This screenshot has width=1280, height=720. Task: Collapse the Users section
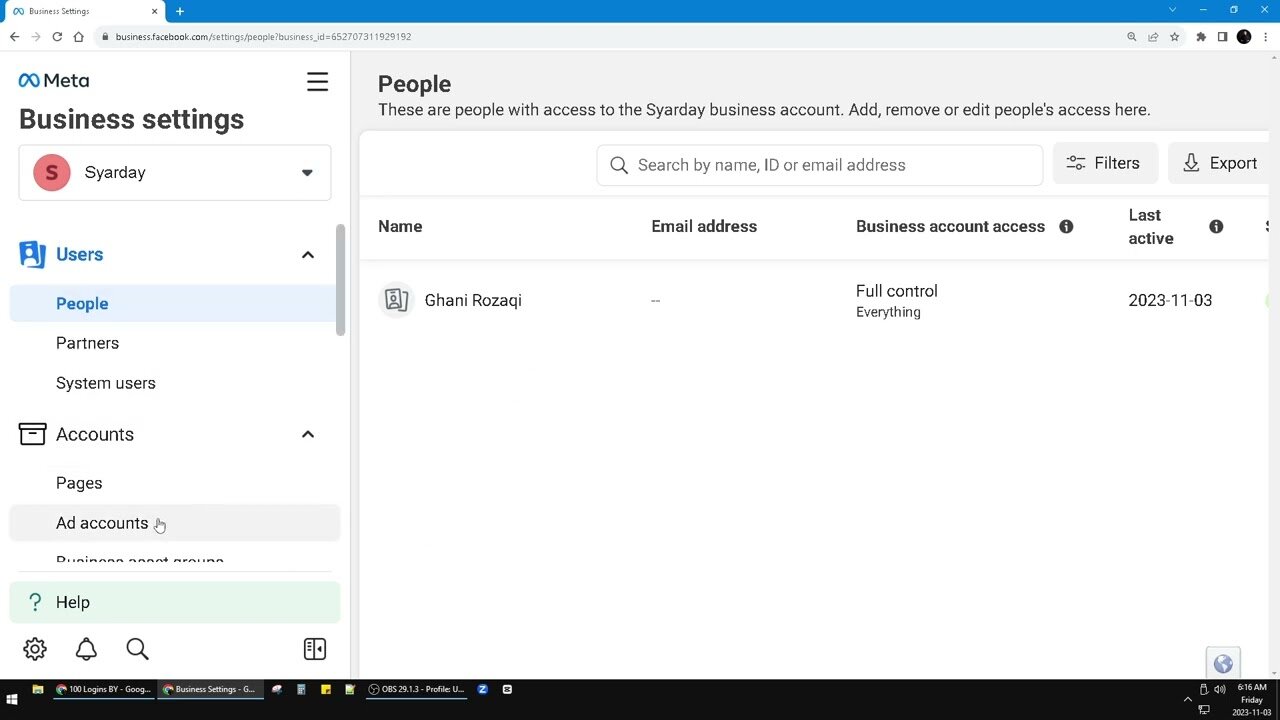click(x=308, y=254)
